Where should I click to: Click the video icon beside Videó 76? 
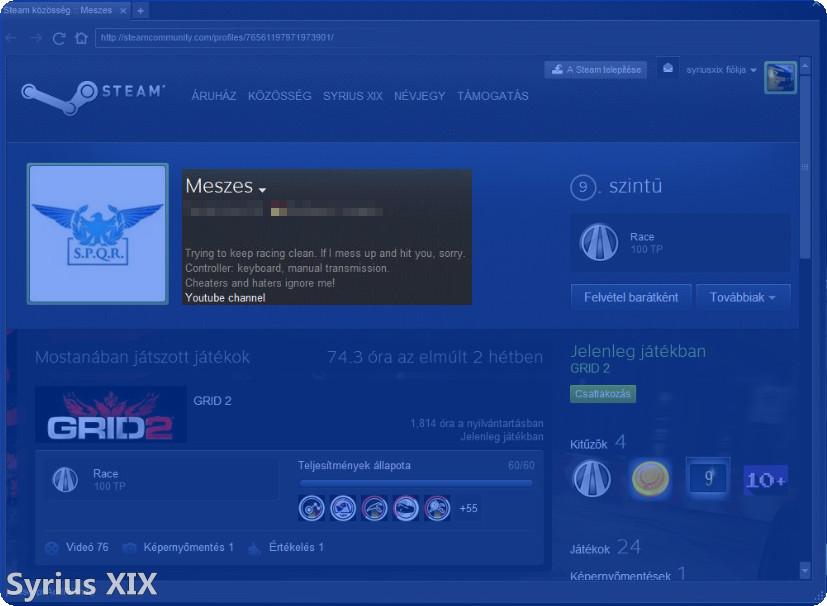coord(52,548)
